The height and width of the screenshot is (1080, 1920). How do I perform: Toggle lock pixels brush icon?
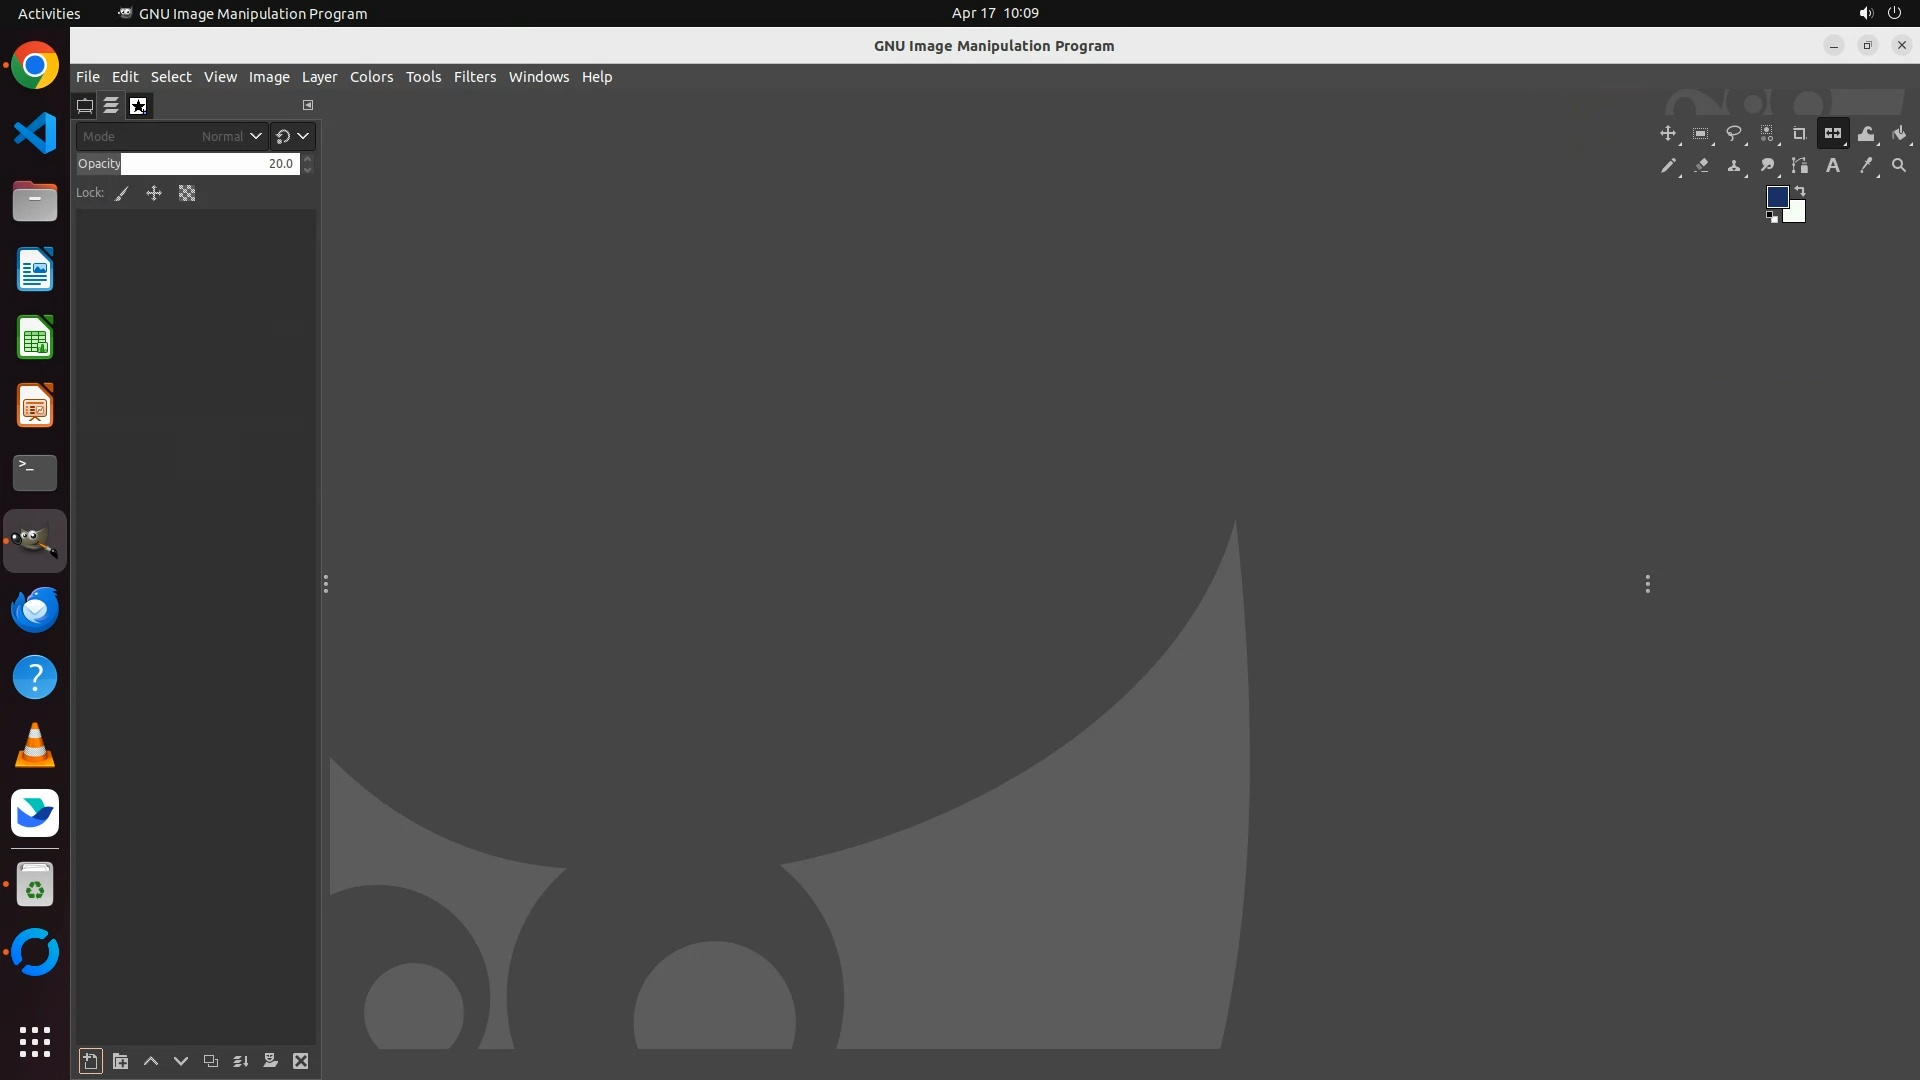(x=122, y=194)
